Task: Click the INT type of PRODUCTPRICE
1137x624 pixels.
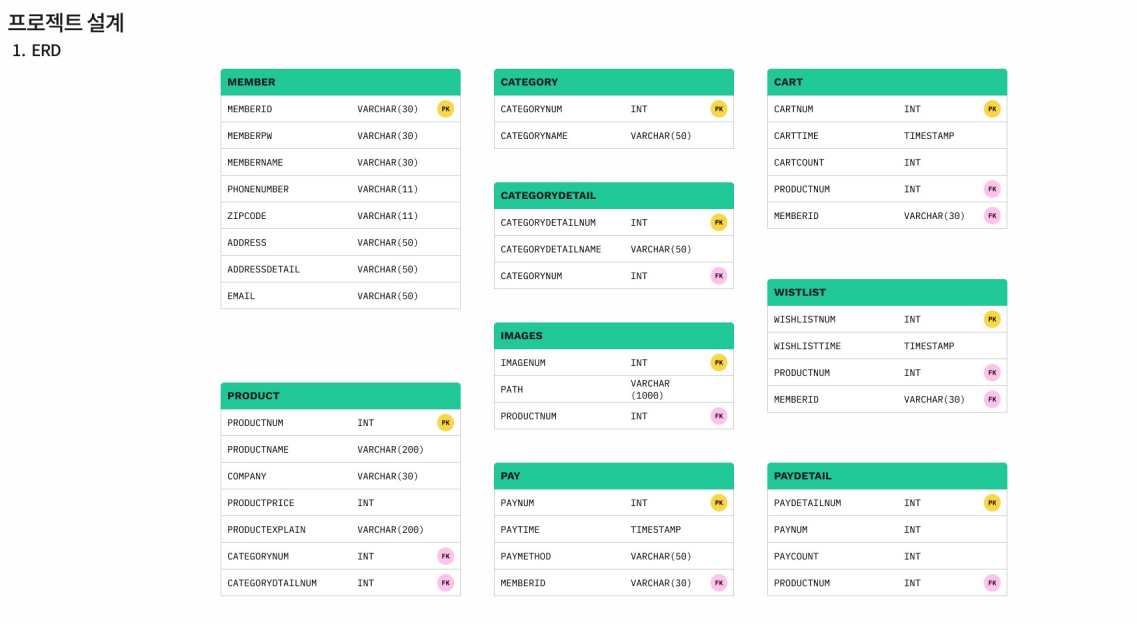Action: 365,503
